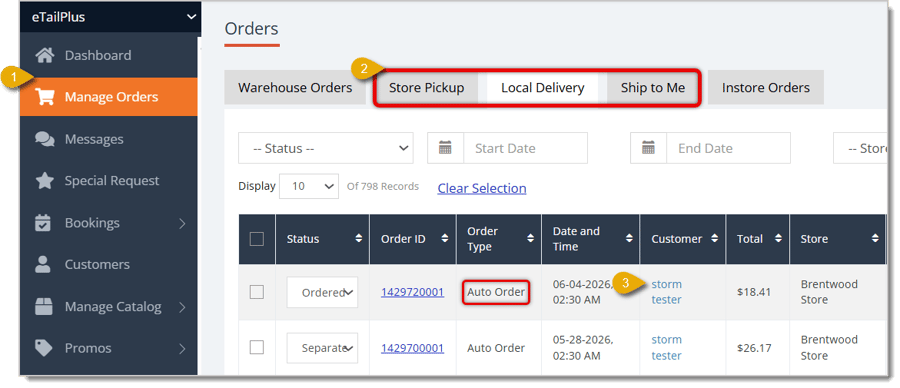Click Brentwood Store in the $26.17 row
The width and height of the screenshot is (900, 388).
point(829,348)
